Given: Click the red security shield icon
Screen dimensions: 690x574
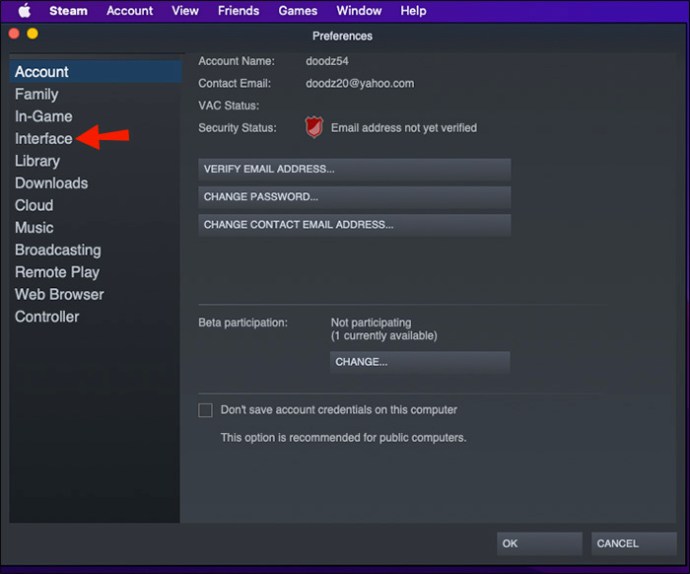Looking at the screenshot, I should 314,127.
